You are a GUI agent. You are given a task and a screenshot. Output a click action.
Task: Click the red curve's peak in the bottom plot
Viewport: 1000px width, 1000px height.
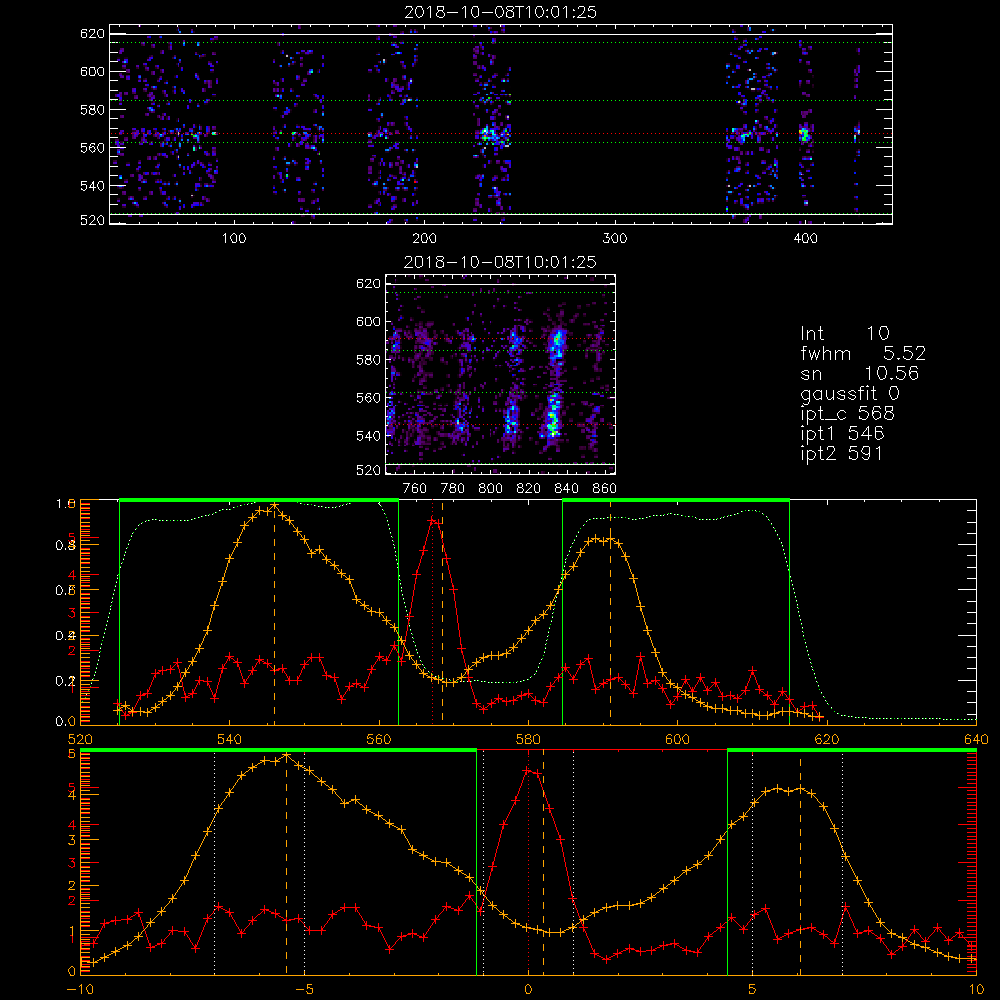point(528,770)
